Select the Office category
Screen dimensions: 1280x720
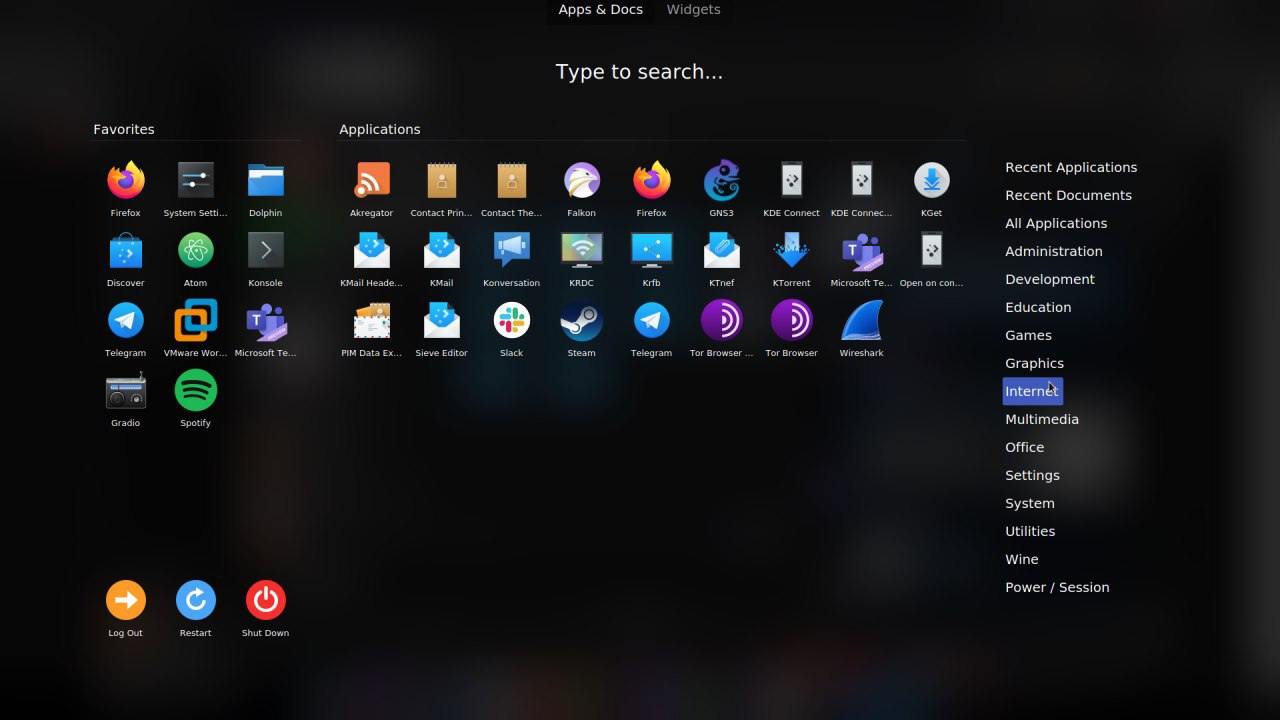pyautogui.click(x=1024, y=447)
